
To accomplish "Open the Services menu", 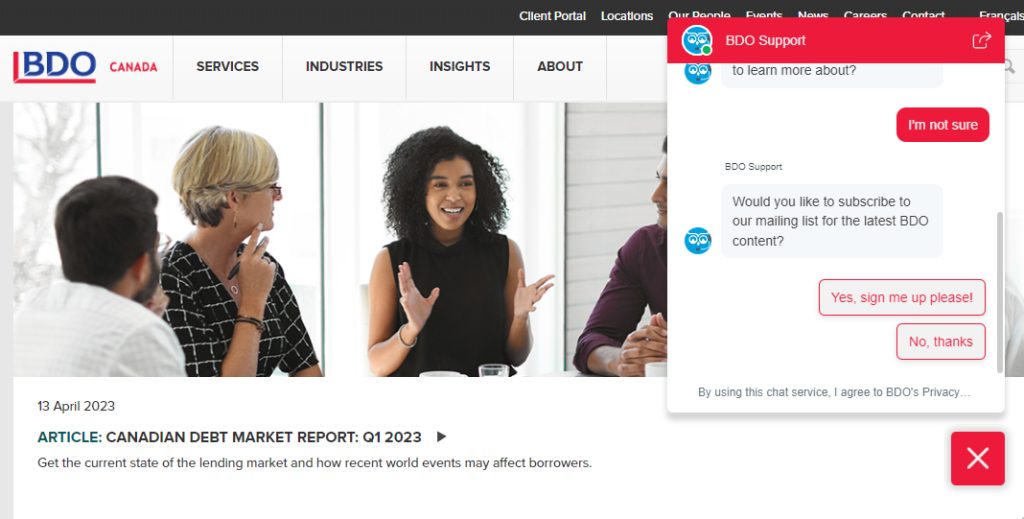I will [227, 67].
